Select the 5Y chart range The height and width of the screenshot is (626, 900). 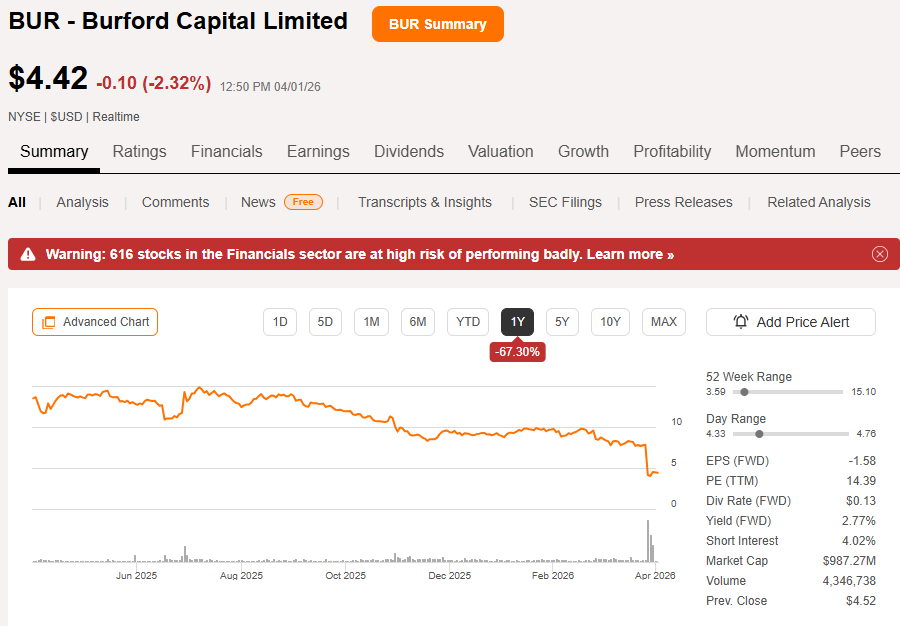click(x=562, y=322)
